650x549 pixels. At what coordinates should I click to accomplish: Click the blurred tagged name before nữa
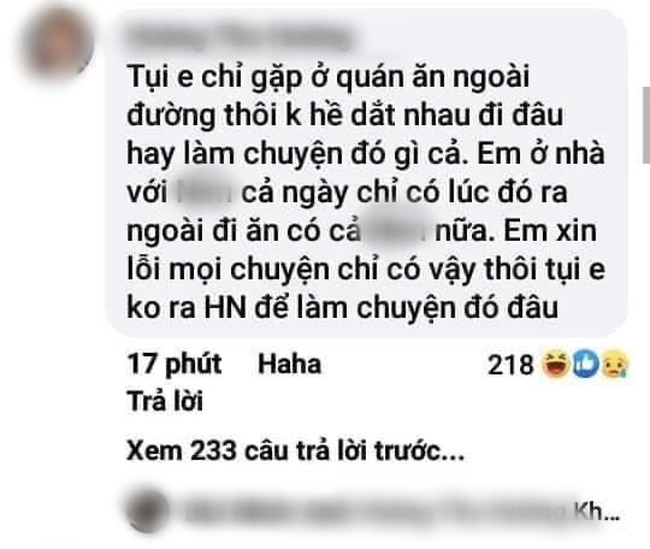click(395, 231)
